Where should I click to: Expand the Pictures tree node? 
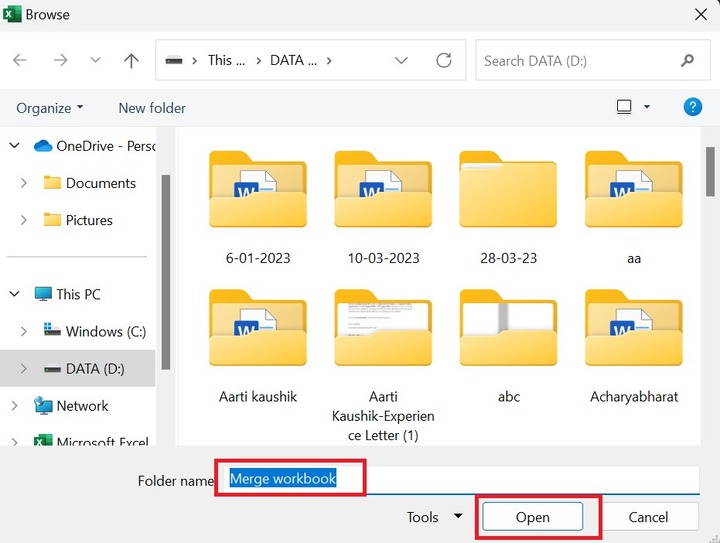(x=23, y=220)
